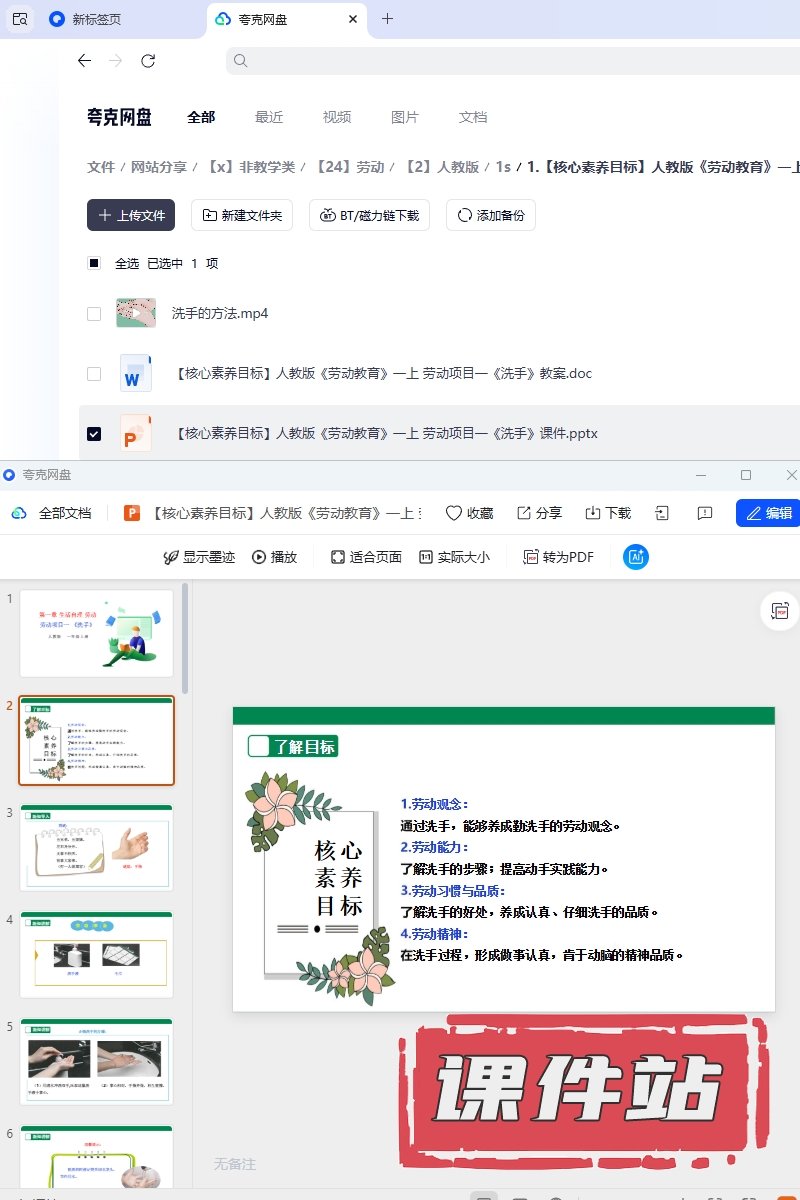Click the floating PDF icon beside slide
Image resolution: width=800 pixels, height=1200 pixels.
[x=780, y=611]
